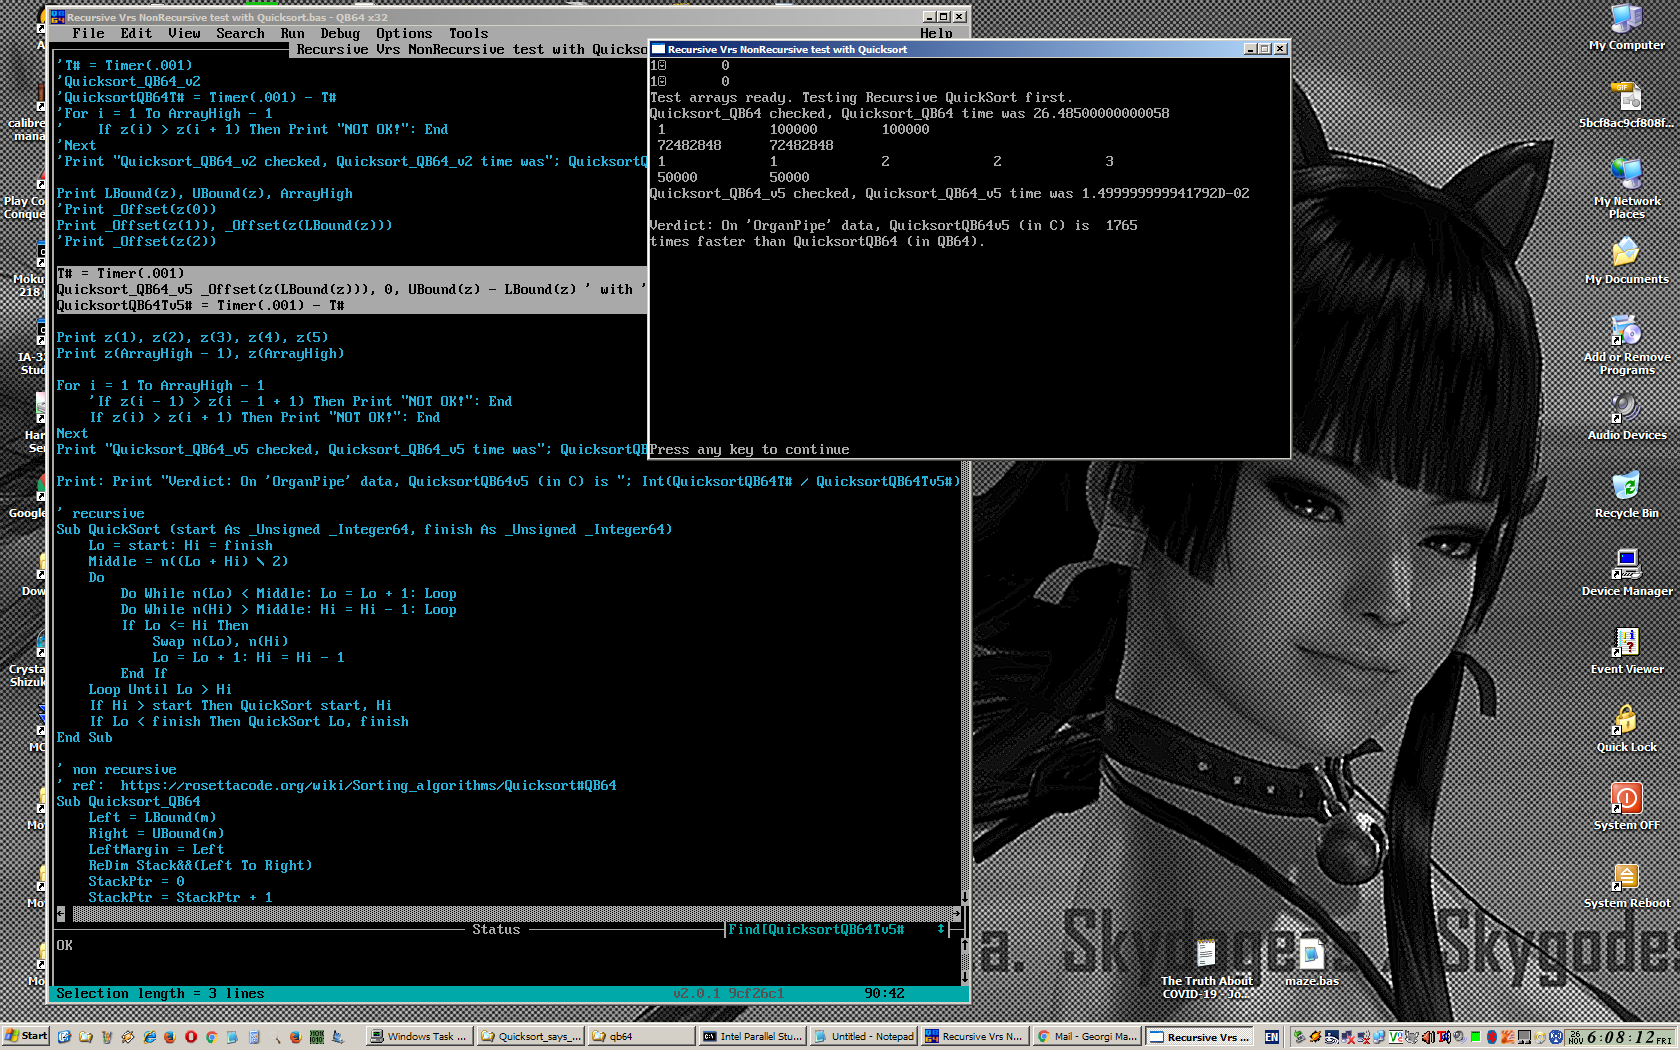The image size is (1680, 1050).
Task: Click the green square tray icon
Action: pos(1475,1037)
